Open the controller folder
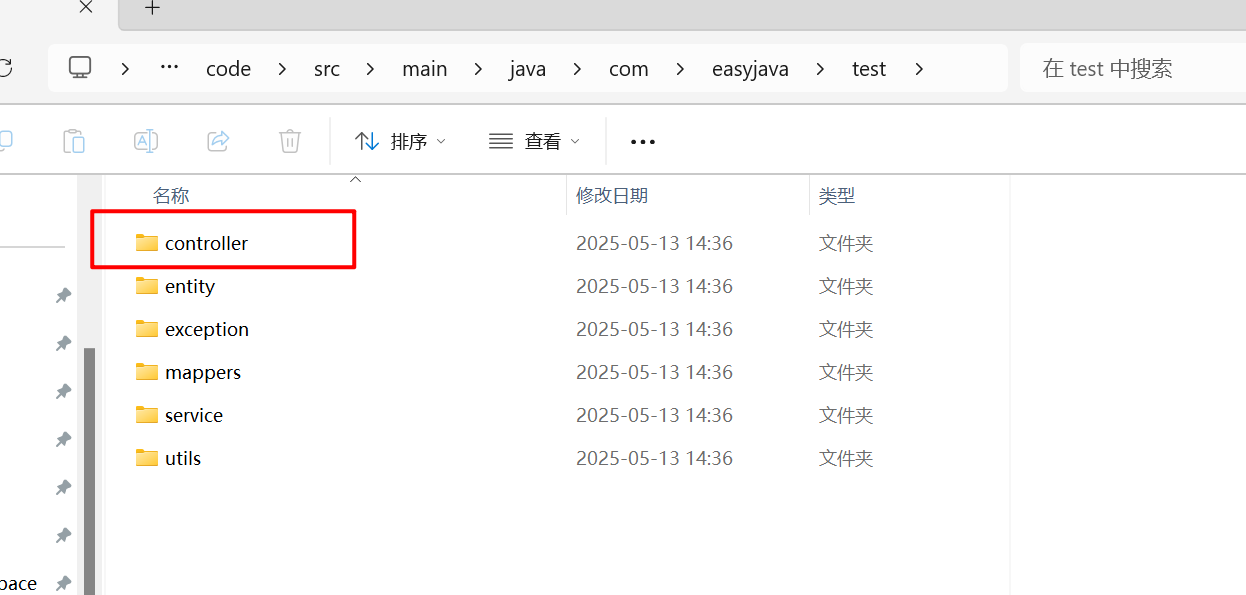 pos(206,243)
